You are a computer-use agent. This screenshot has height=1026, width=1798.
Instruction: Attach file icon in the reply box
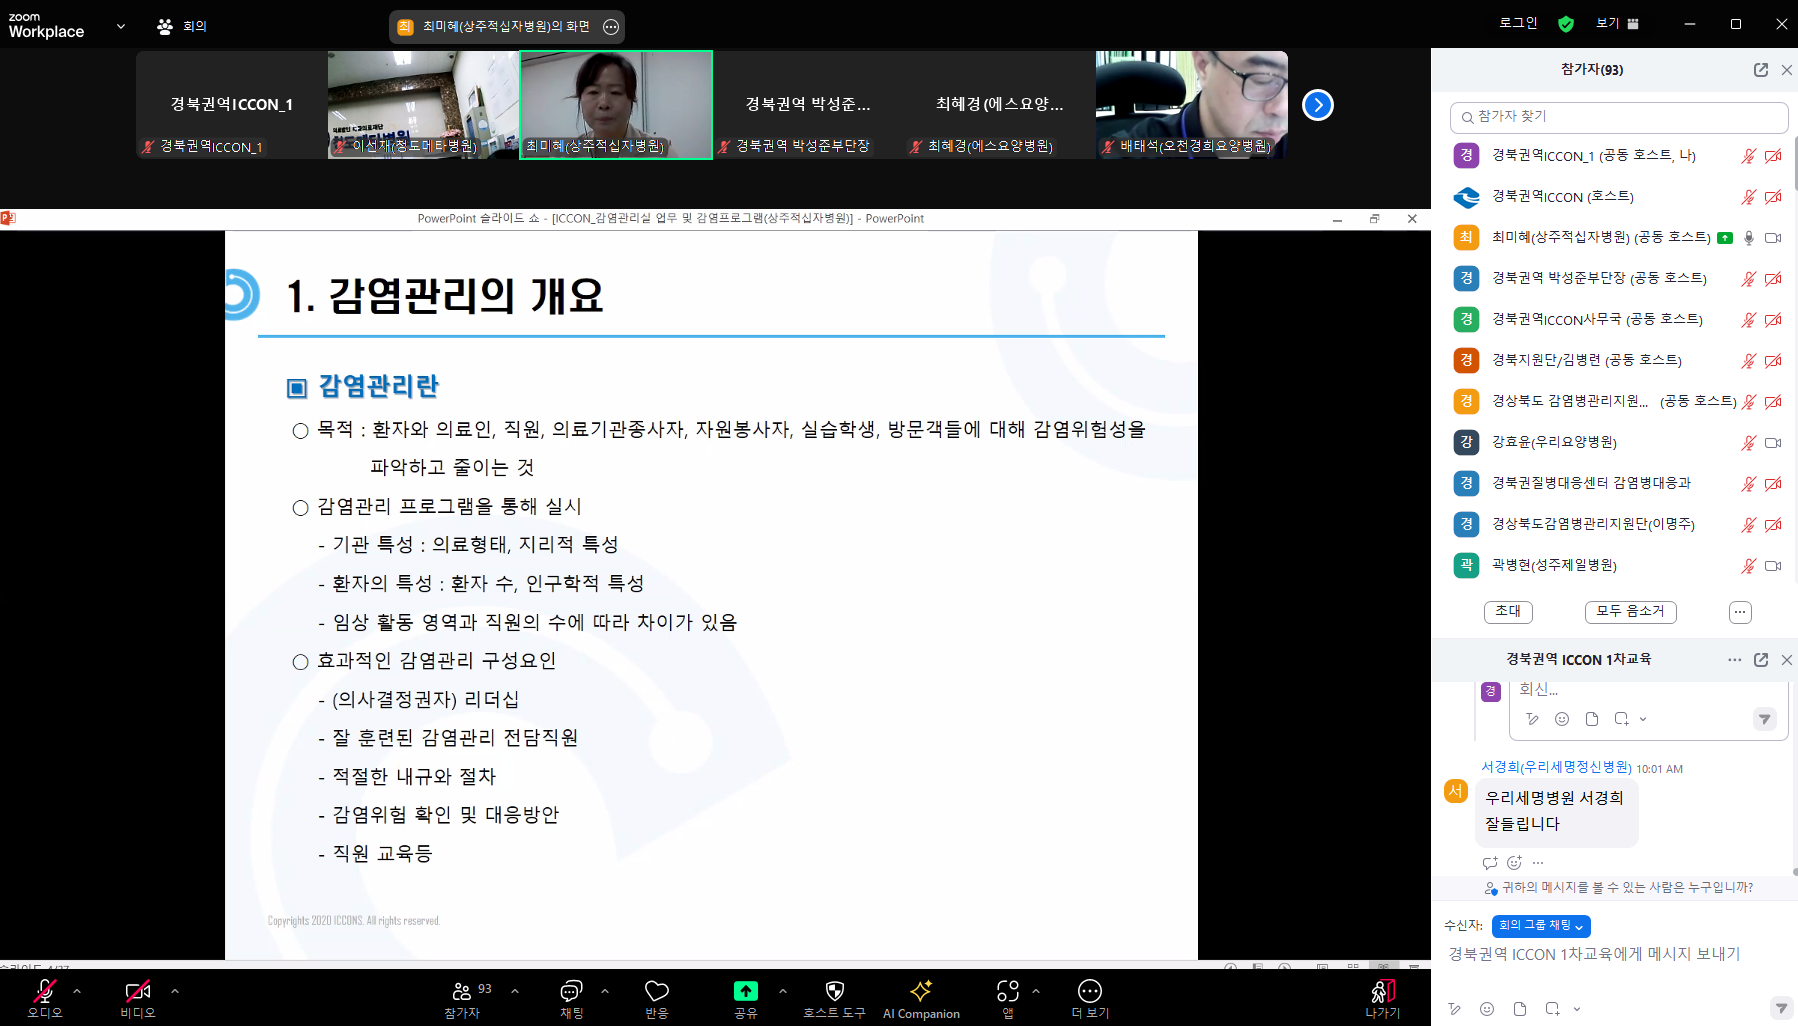click(1592, 719)
